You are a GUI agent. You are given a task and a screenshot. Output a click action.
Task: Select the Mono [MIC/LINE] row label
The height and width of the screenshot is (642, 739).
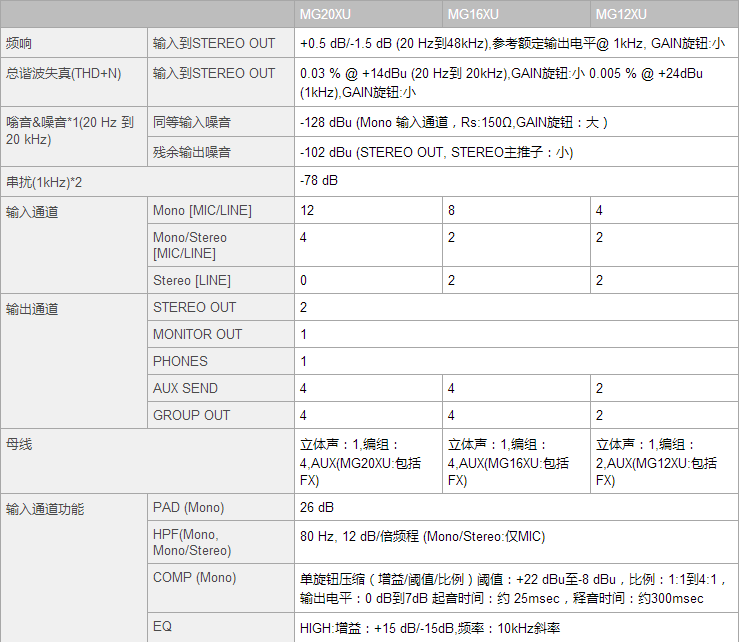(202, 210)
